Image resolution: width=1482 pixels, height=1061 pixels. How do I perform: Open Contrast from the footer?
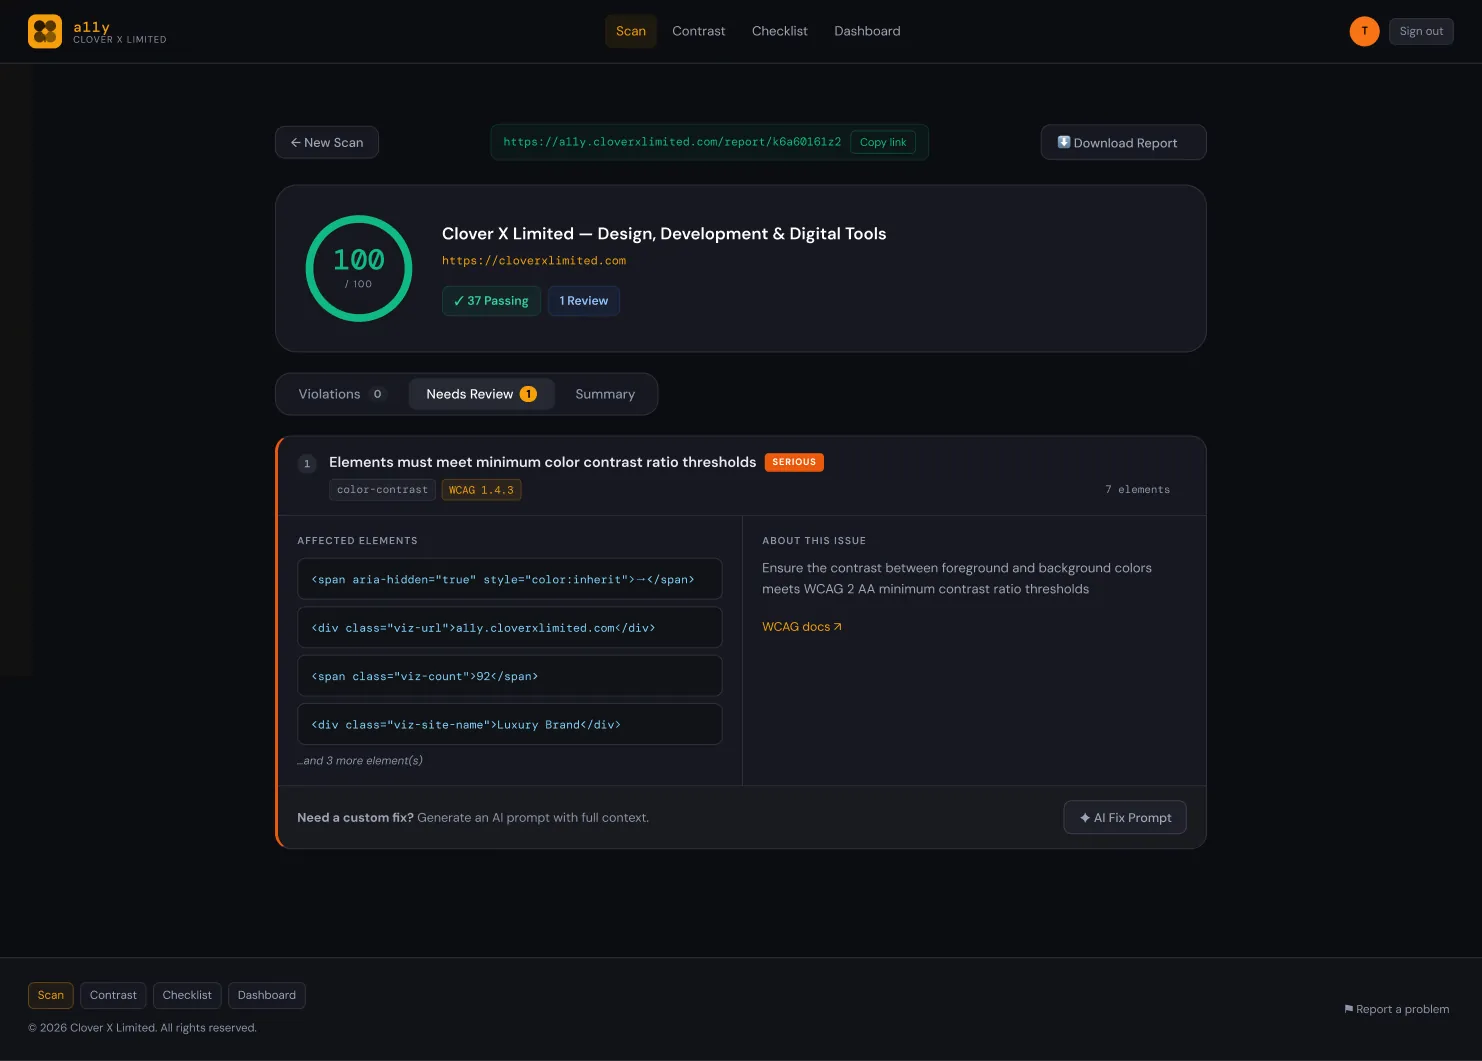113,995
